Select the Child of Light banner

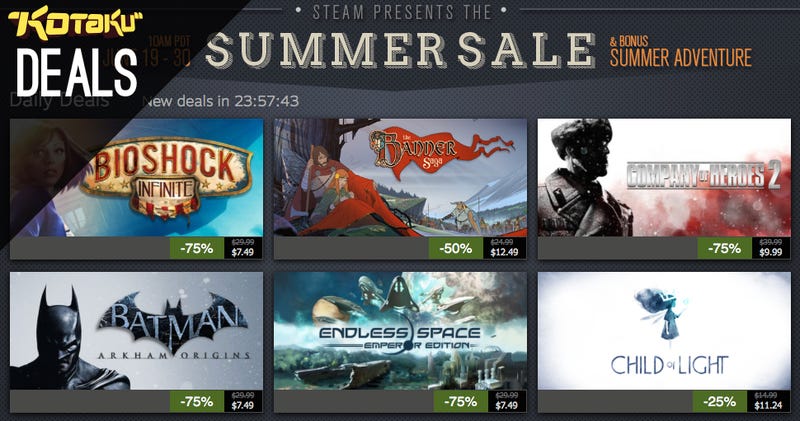point(664,331)
